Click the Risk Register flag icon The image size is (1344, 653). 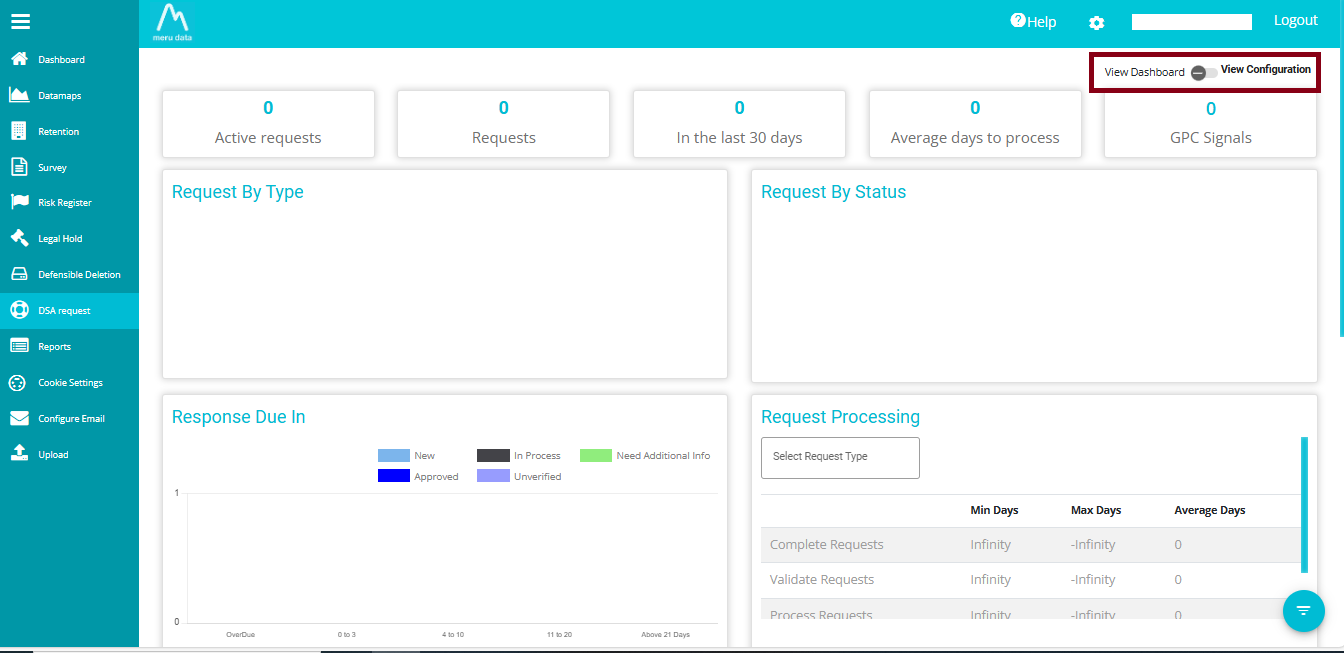pos(18,202)
